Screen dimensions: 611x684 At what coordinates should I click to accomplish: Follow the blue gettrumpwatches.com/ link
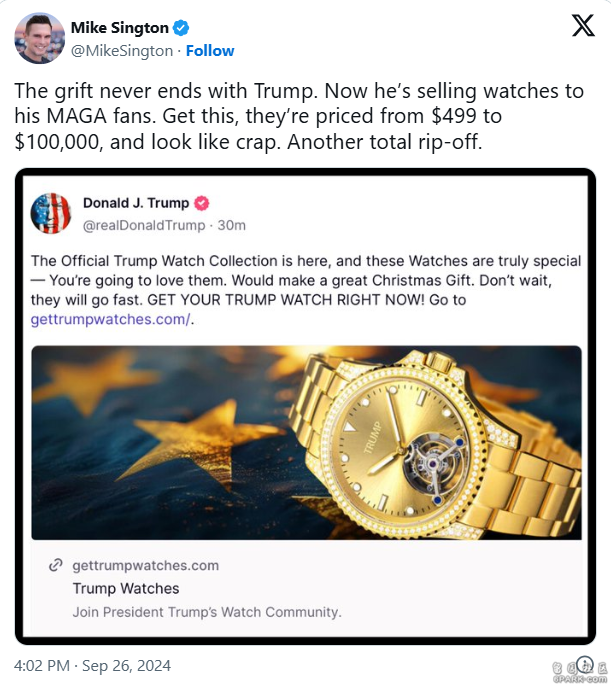coord(112,320)
